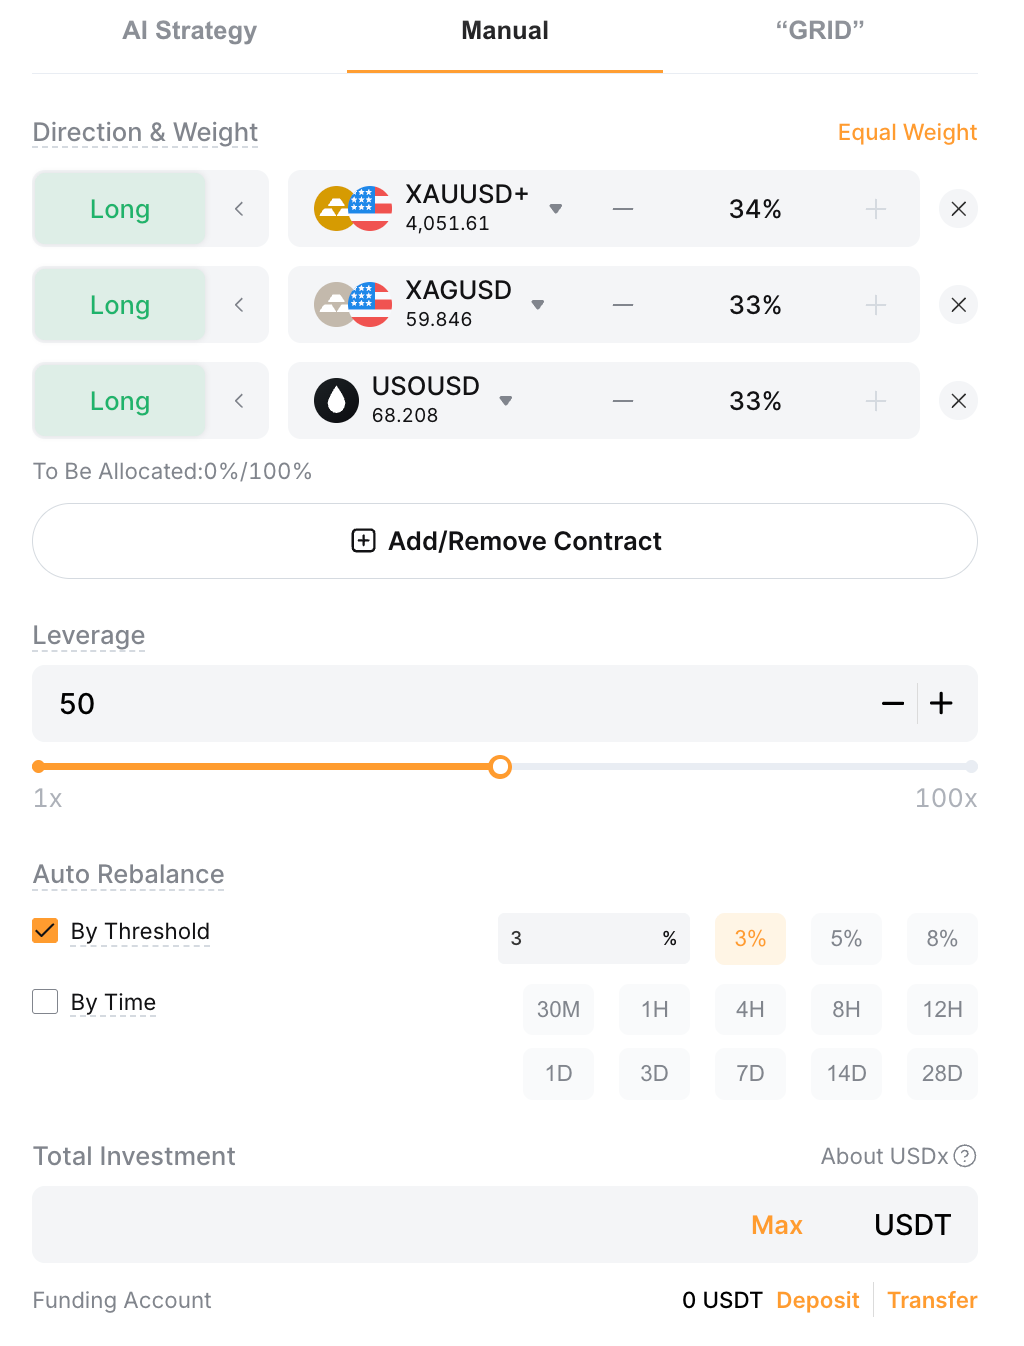Remove the USOUSD contract with X icon
Screen dimensions: 1024x1346
pos(958,401)
